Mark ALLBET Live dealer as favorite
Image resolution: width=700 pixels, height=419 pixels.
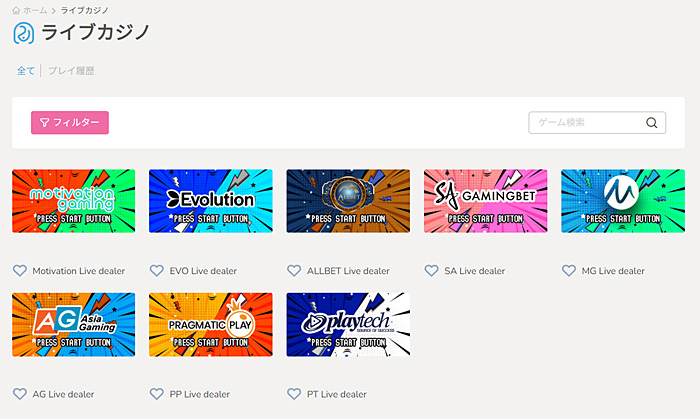[294, 270]
